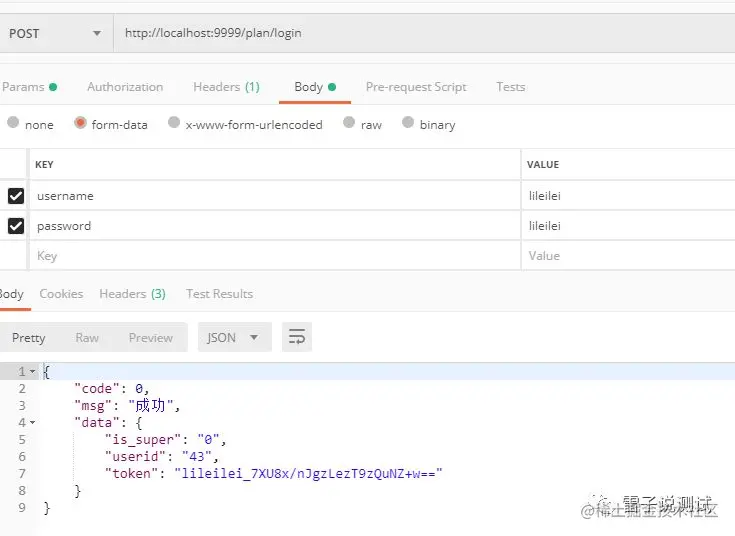Click the KEY column header
Screen dimensions: 735x536
click(x=44, y=165)
